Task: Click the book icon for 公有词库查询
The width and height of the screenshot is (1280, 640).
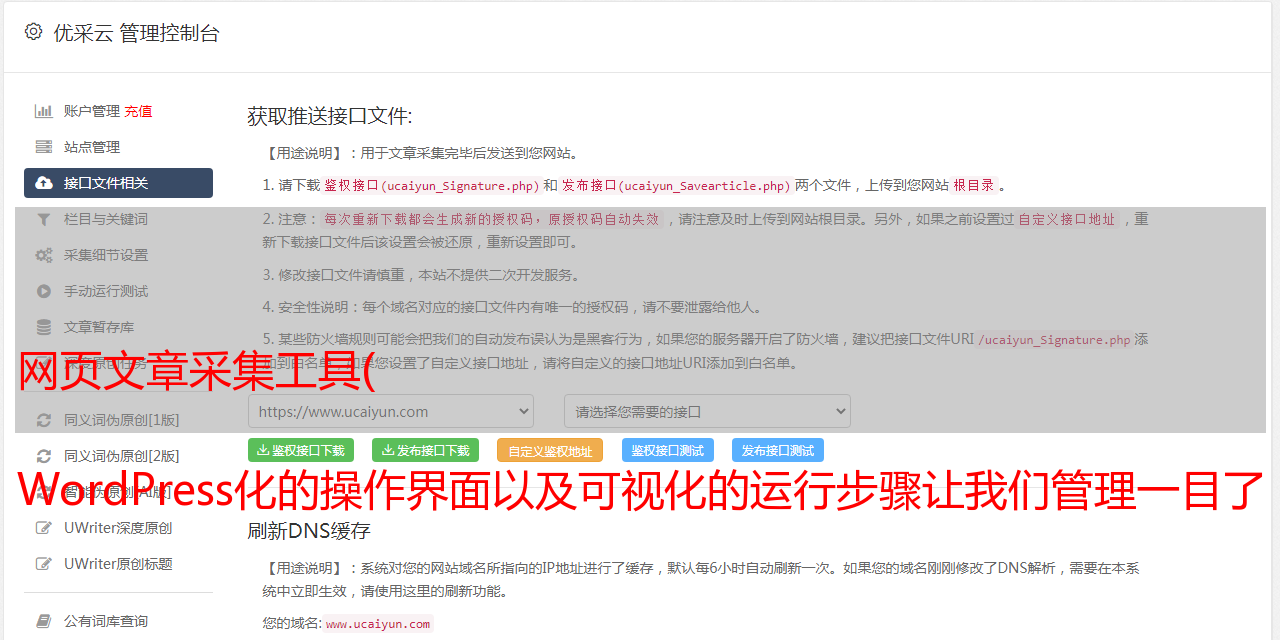Action: 44,621
